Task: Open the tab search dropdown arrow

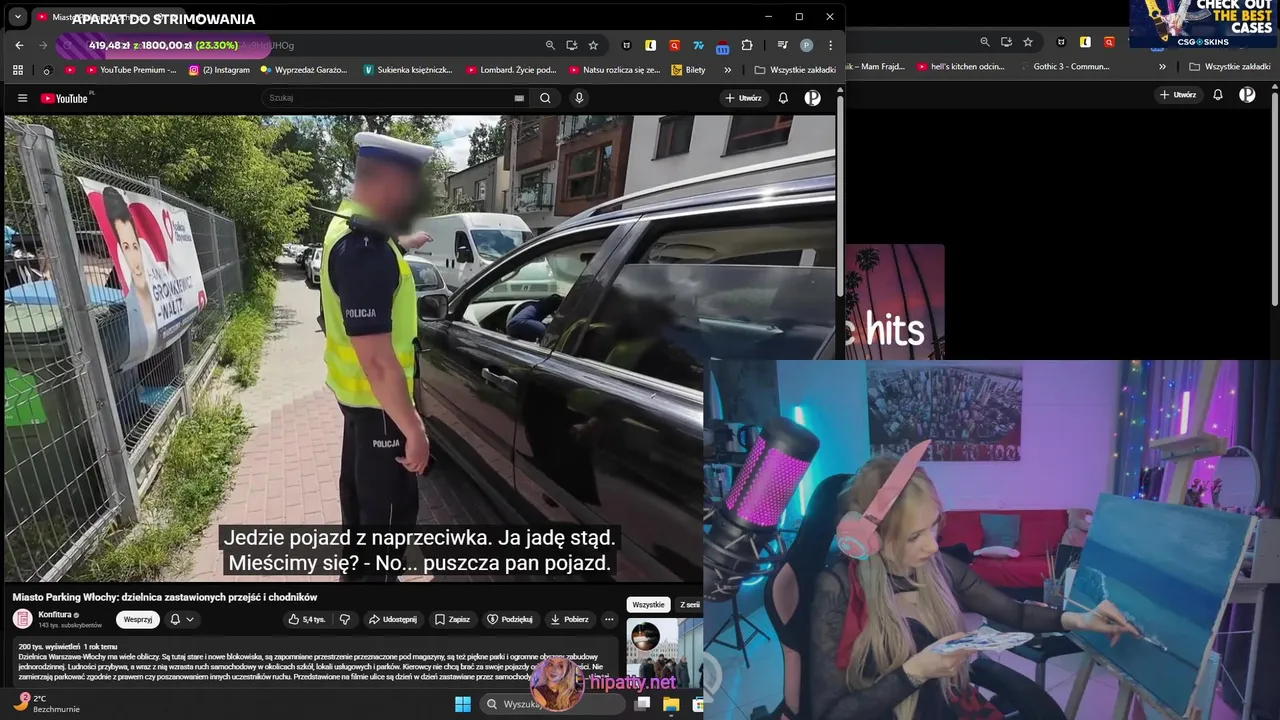Action: 17,17
